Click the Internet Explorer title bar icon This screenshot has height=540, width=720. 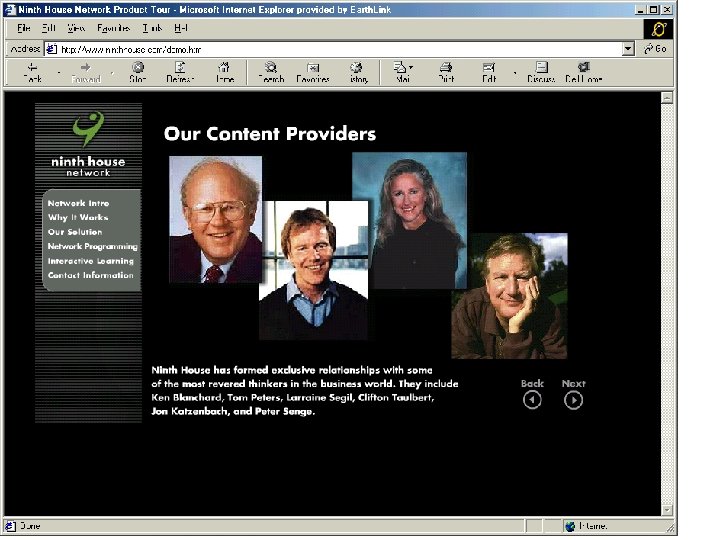point(10,10)
